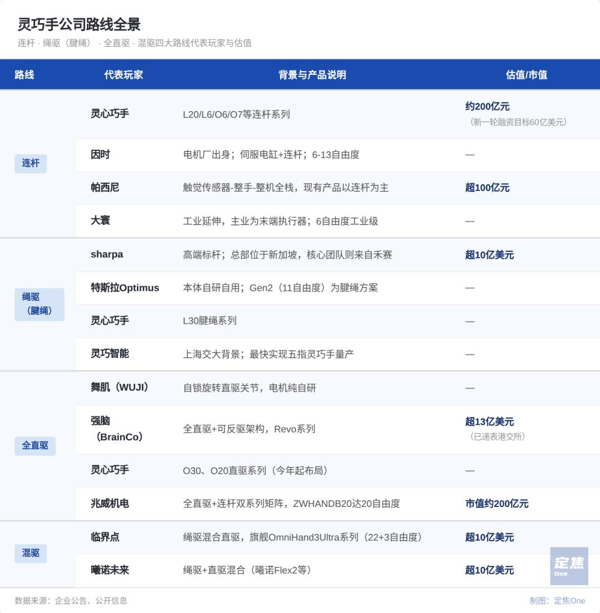Click the 电机厂出身 description for 因时
Viewport: 600px width, 613px height.
(271, 155)
